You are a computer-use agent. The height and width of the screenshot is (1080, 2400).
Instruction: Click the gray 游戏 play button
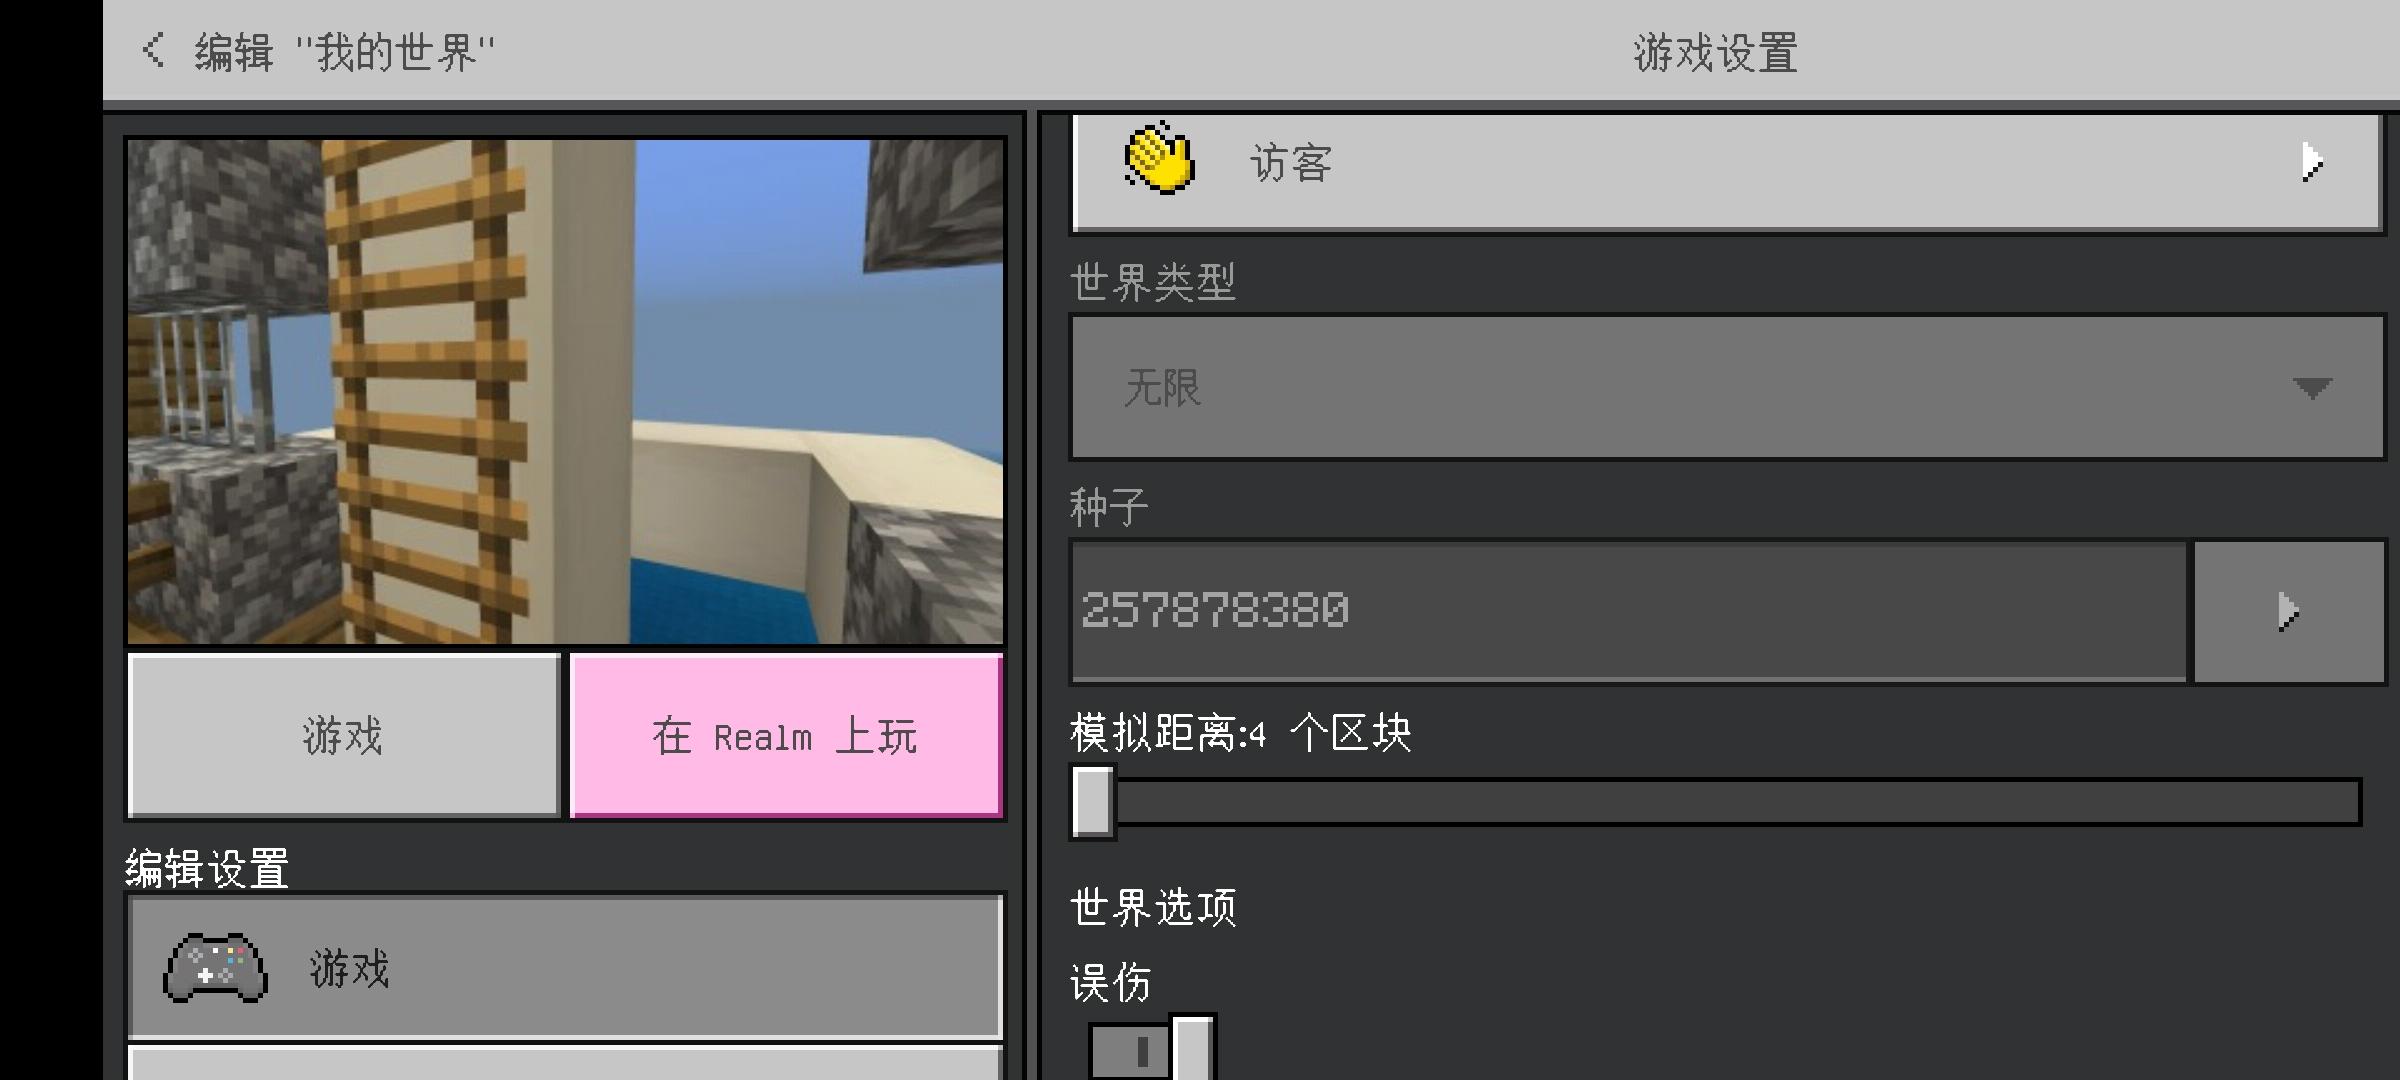[343, 735]
